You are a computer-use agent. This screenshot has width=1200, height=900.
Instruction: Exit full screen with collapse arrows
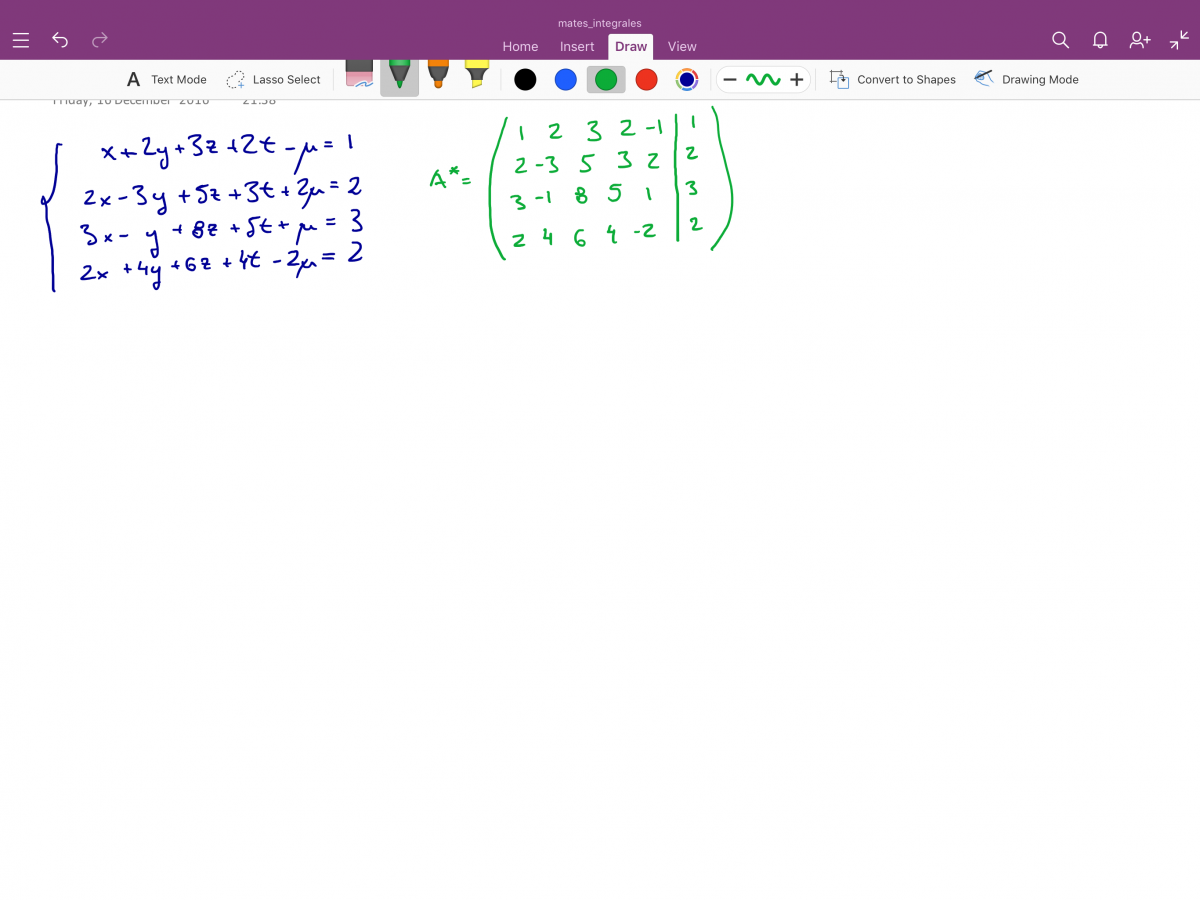1179,40
